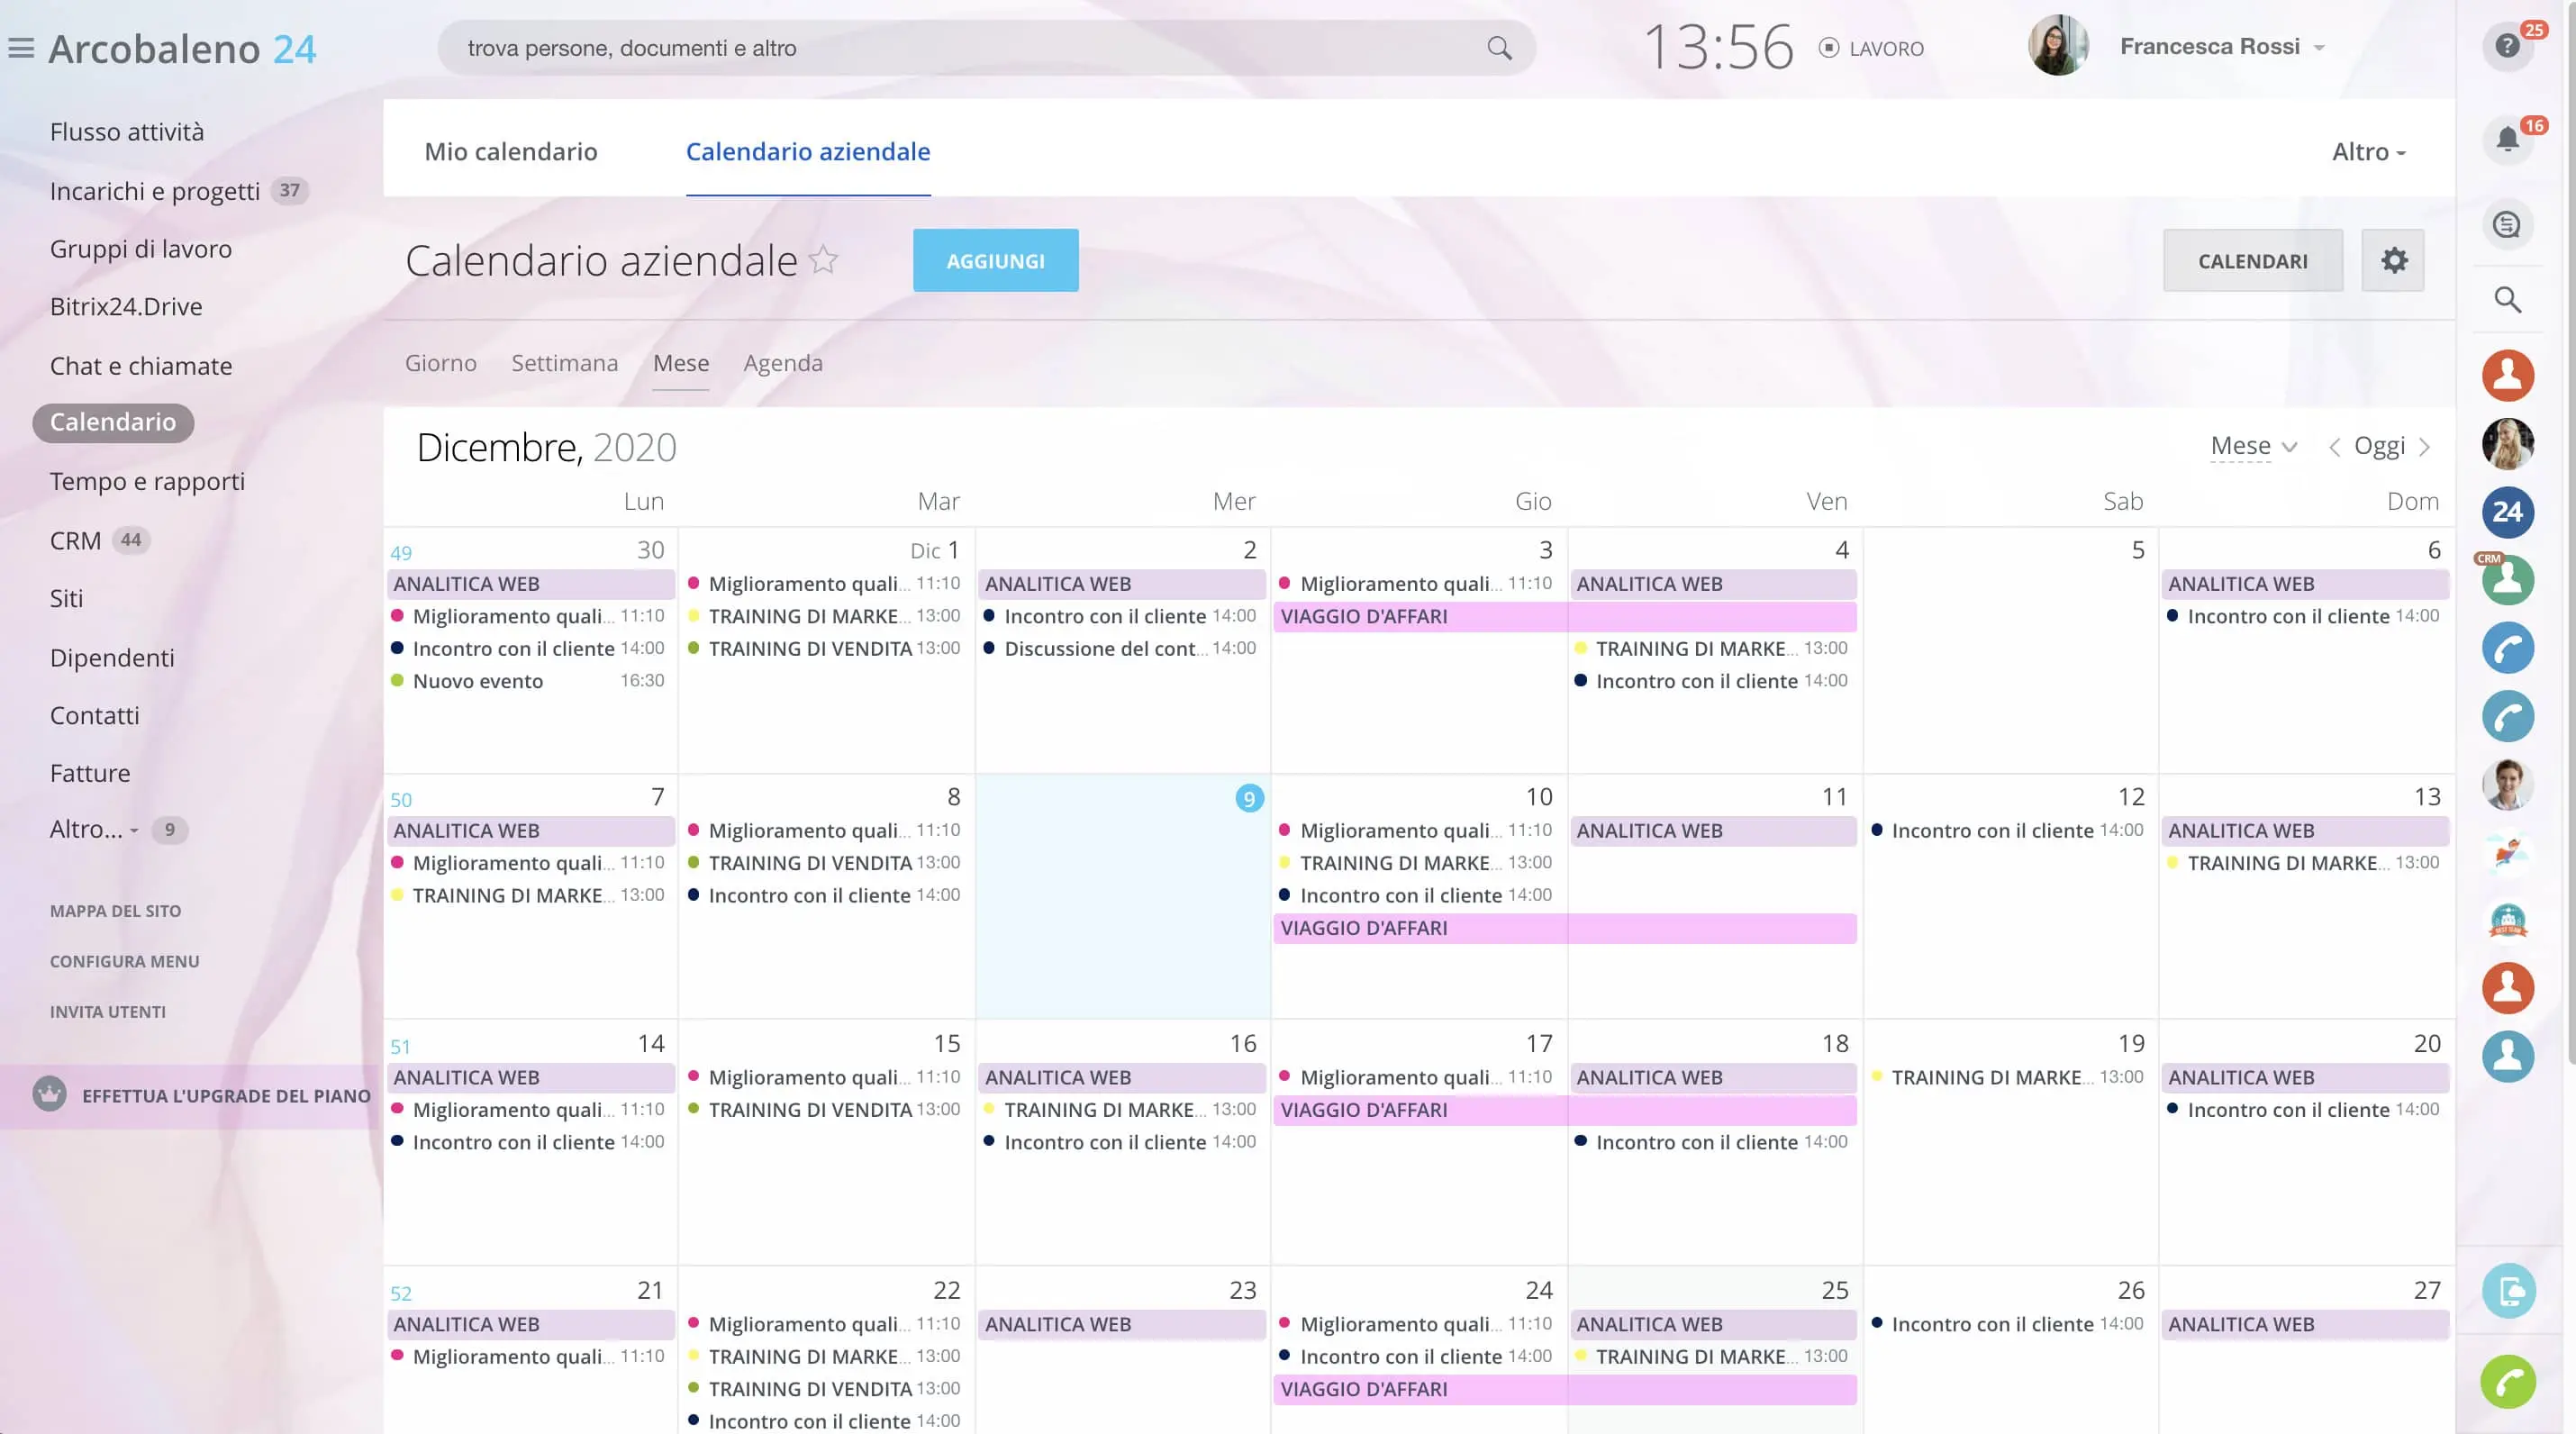The width and height of the screenshot is (2576, 1434).
Task: Open Gruppi di lavoro menu item
Action: (x=141, y=249)
